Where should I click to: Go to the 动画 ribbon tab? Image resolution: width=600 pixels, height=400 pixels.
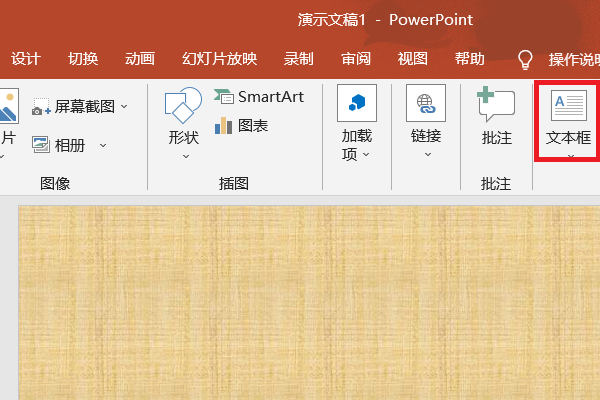point(139,58)
